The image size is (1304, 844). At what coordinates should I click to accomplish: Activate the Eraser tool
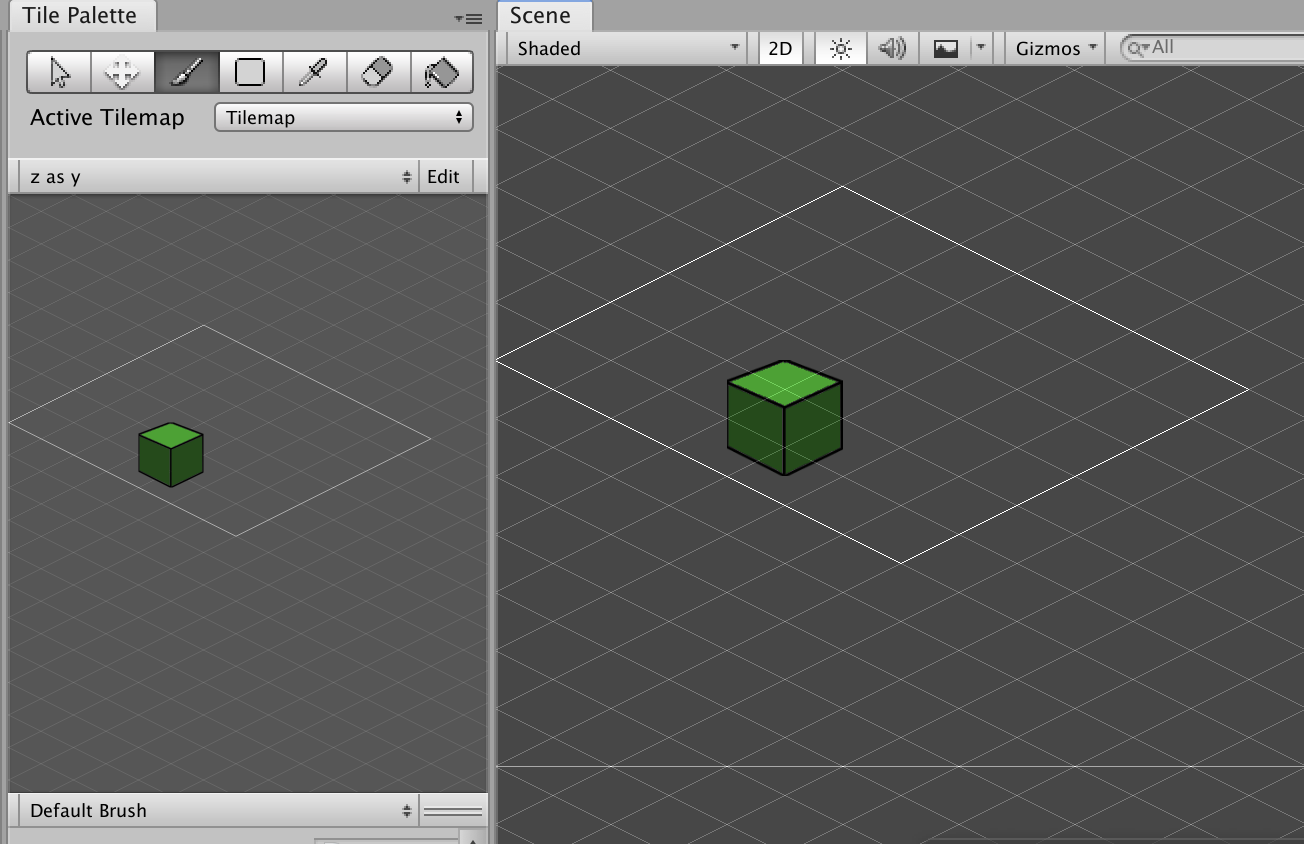(378, 72)
